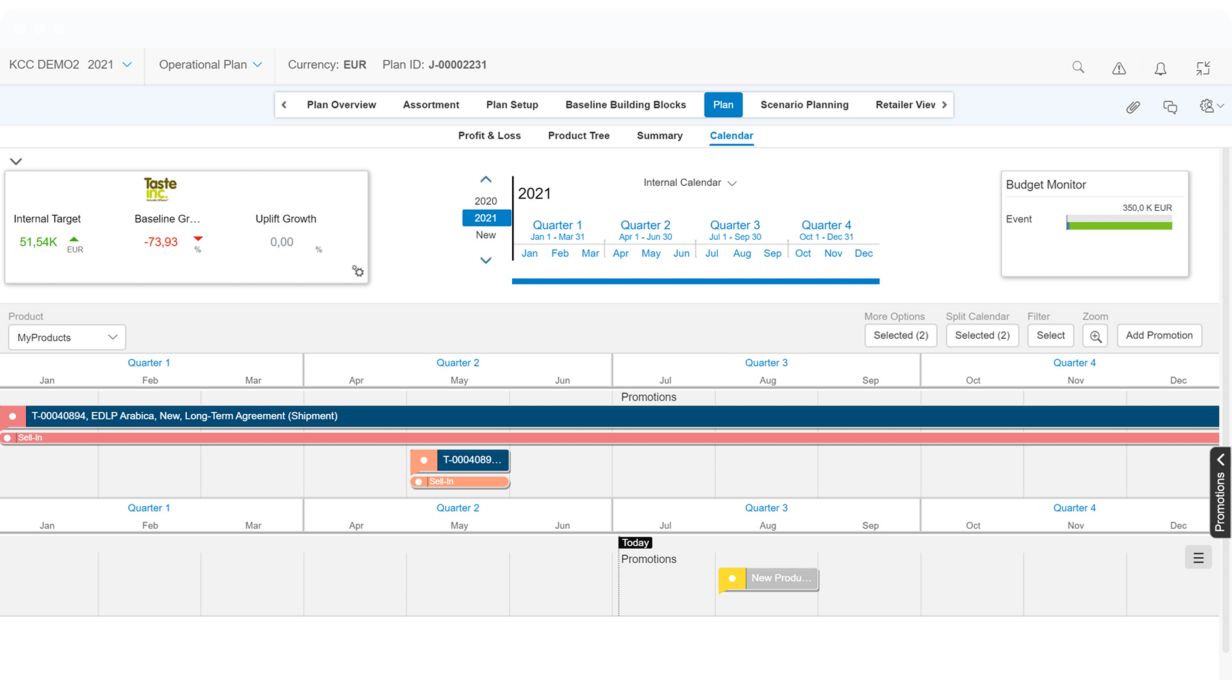The height and width of the screenshot is (680, 1232).
Task: Click the filter Select button
Action: pos(1050,336)
